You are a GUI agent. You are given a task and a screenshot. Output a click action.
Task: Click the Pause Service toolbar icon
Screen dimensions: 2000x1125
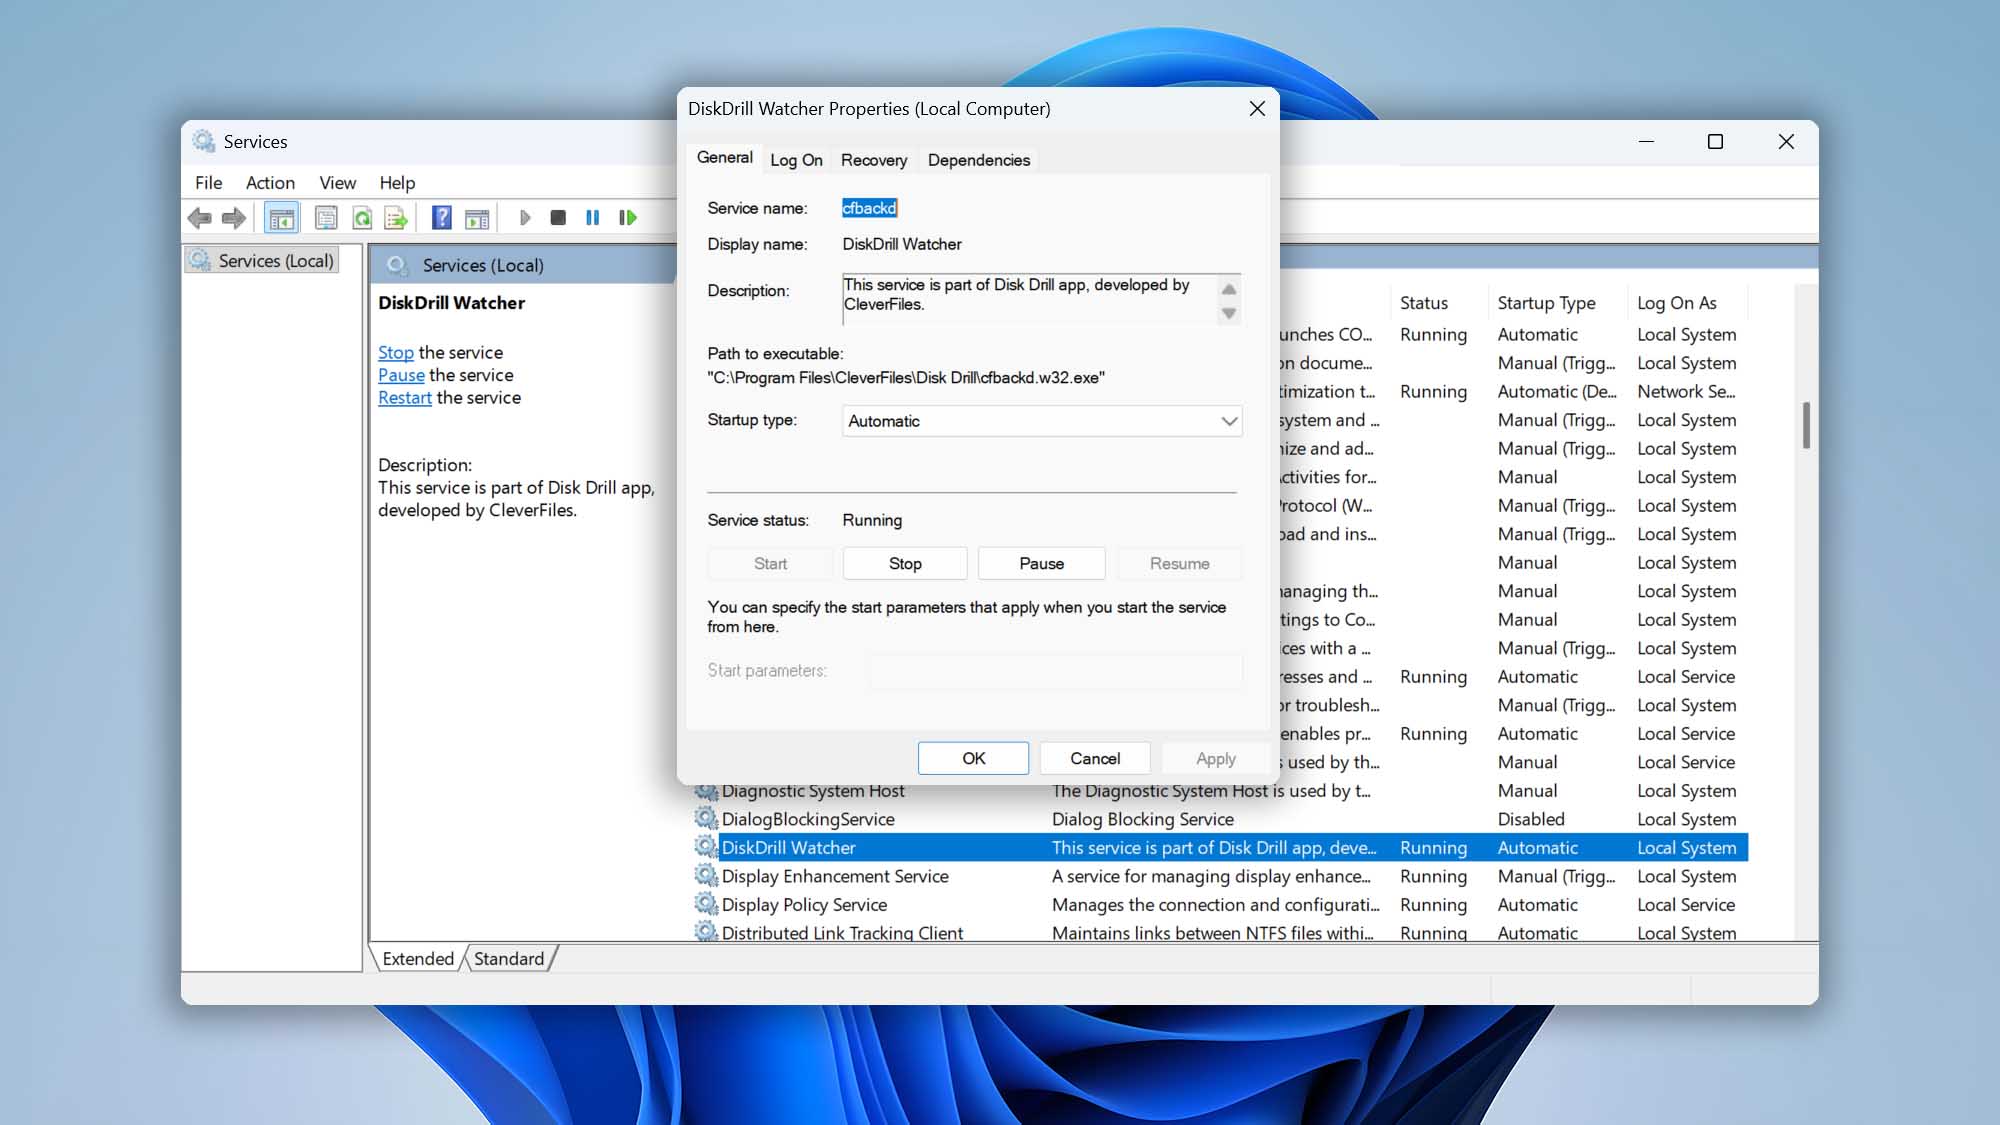point(592,217)
